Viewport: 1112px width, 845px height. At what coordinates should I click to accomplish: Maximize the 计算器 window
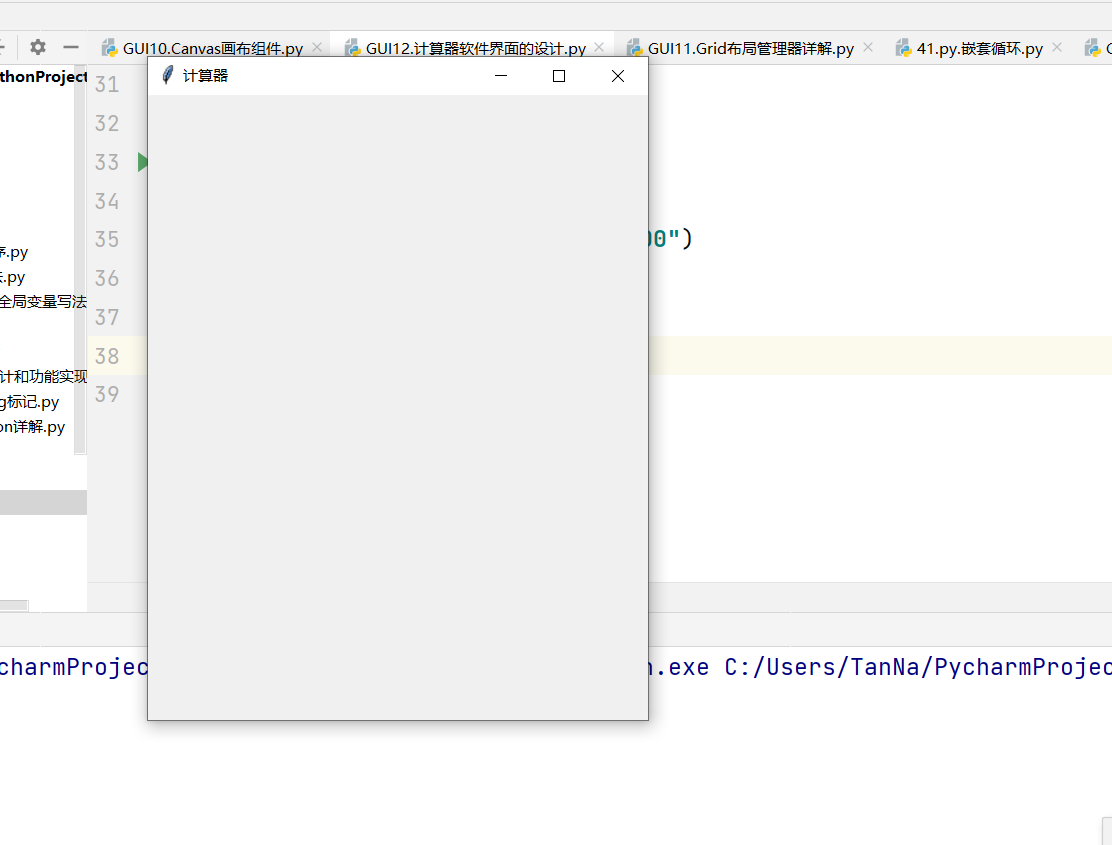tap(559, 76)
